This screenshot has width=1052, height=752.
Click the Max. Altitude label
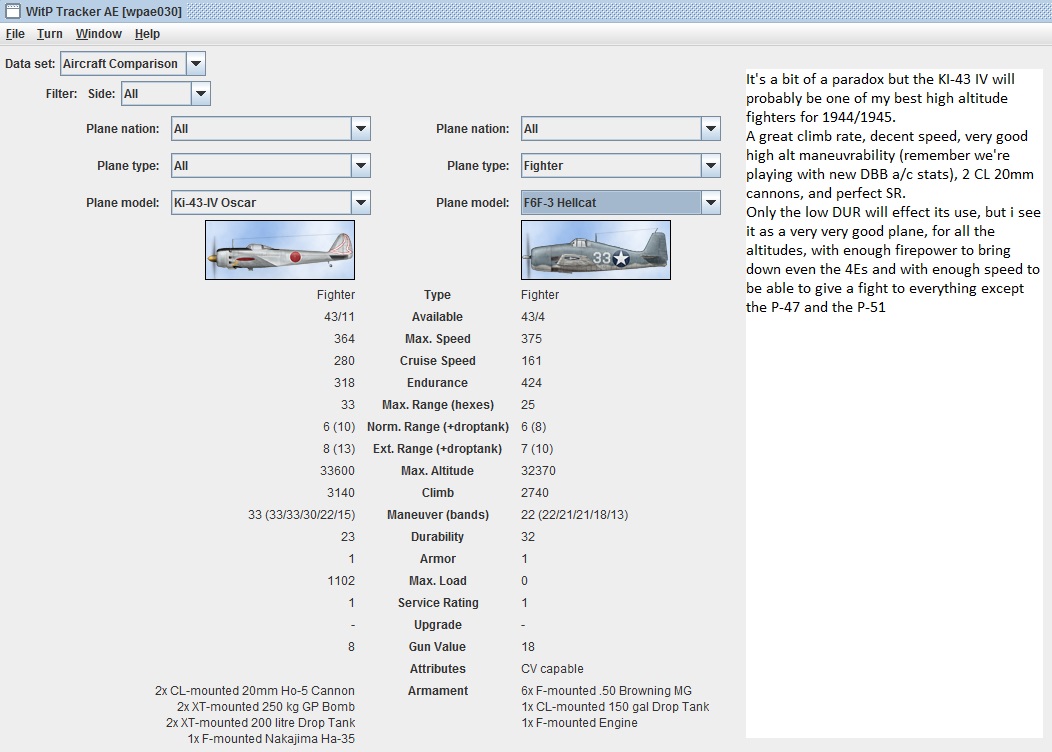[437, 471]
